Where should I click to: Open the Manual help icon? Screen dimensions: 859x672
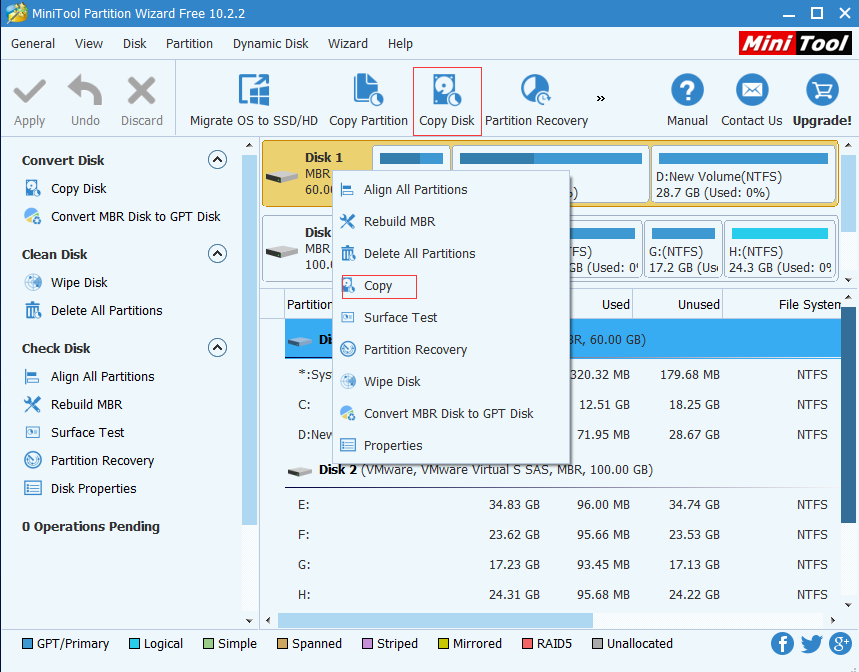687,90
